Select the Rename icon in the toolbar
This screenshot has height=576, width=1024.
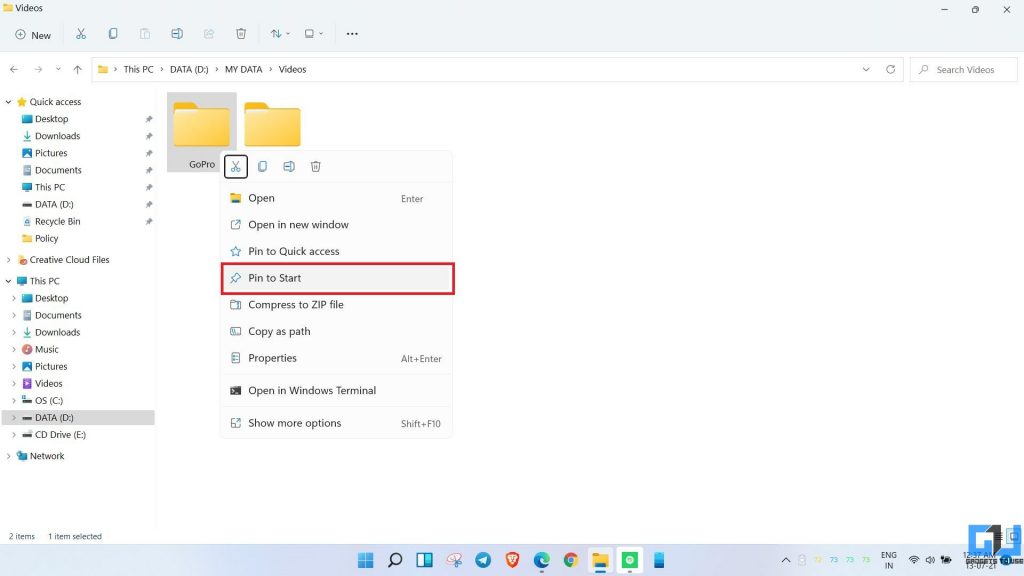click(x=177, y=33)
